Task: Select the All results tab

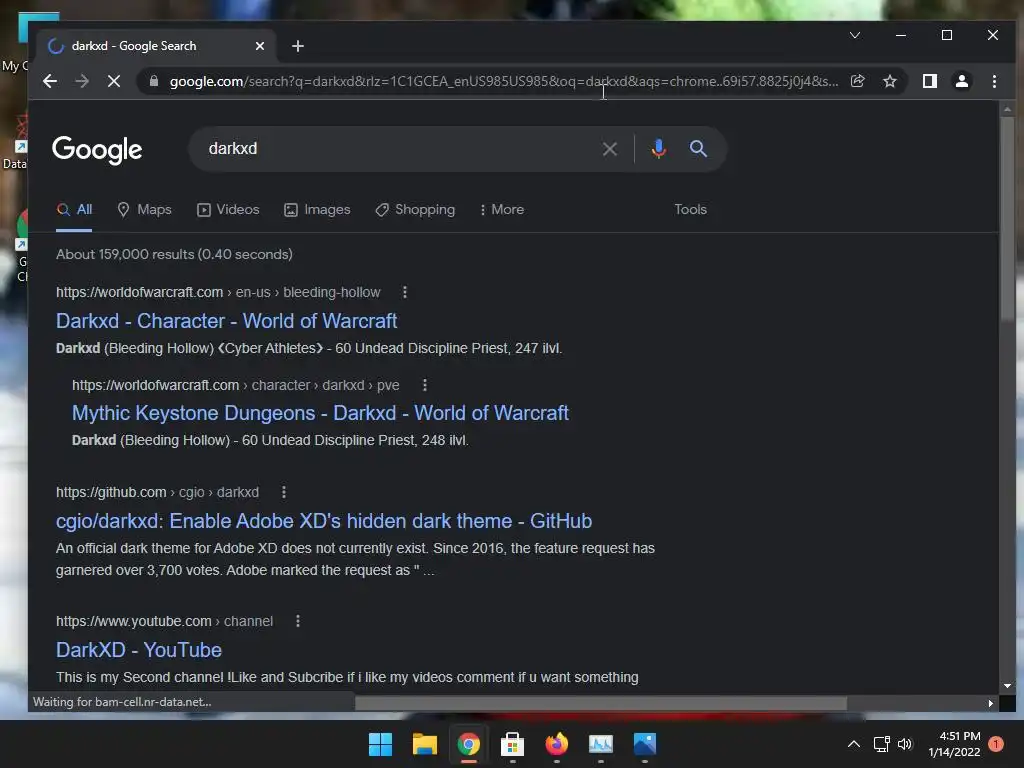Action: [74, 210]
